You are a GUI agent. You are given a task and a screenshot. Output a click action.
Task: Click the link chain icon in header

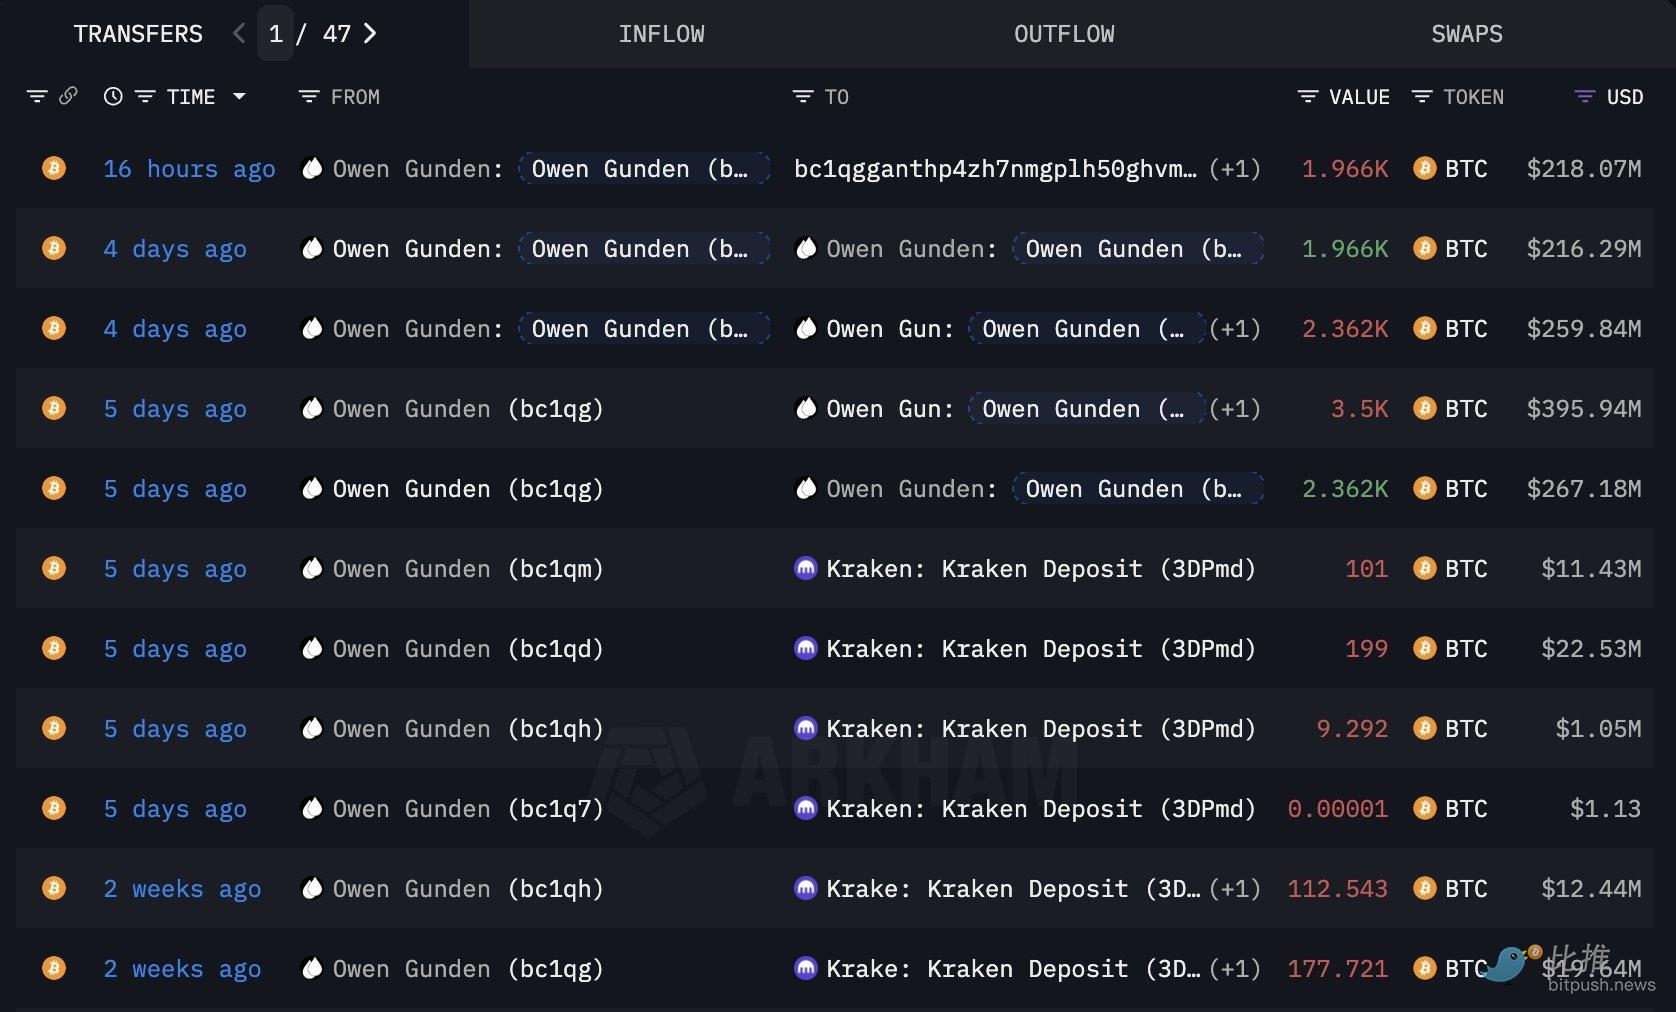(x=68, y=96)
